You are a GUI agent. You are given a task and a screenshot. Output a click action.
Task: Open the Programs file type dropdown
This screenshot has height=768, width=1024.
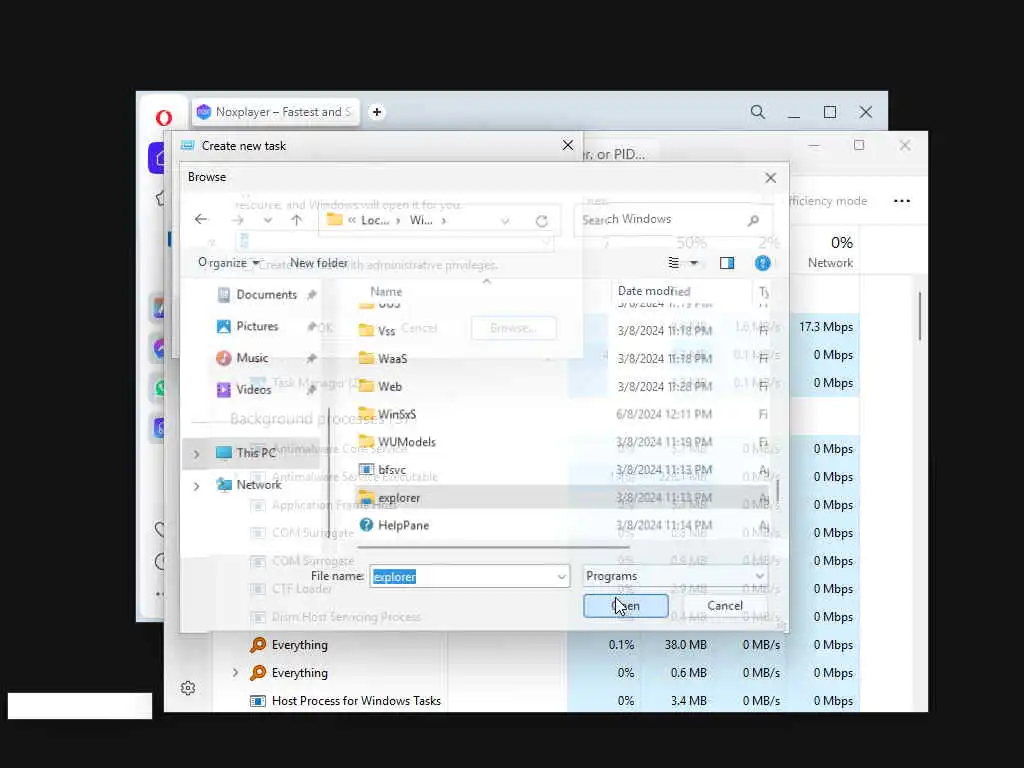tap(675, 576)
